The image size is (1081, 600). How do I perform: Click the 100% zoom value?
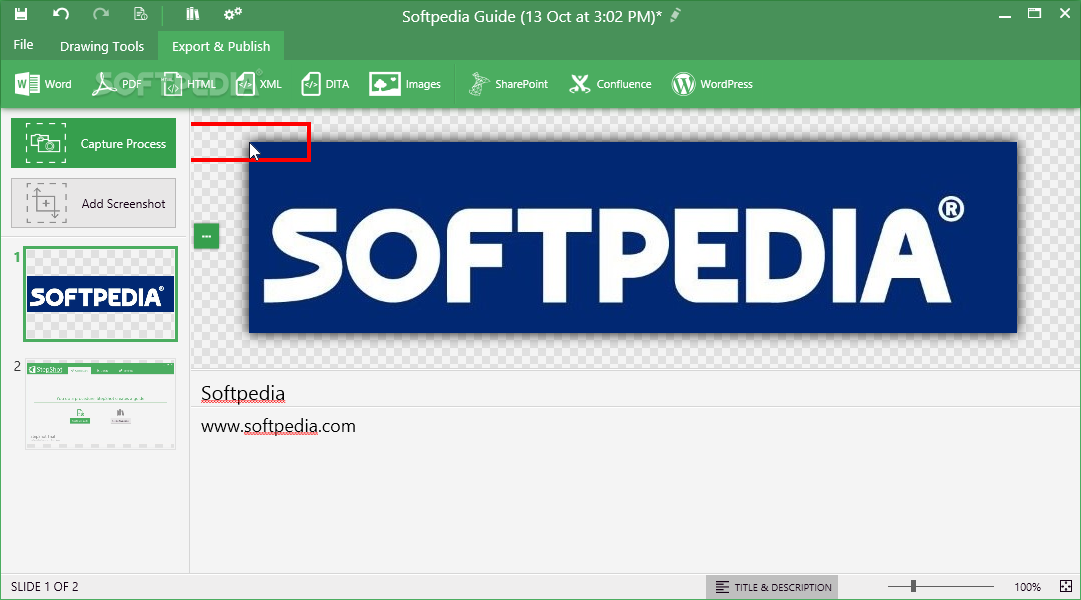pos(1027,587)
